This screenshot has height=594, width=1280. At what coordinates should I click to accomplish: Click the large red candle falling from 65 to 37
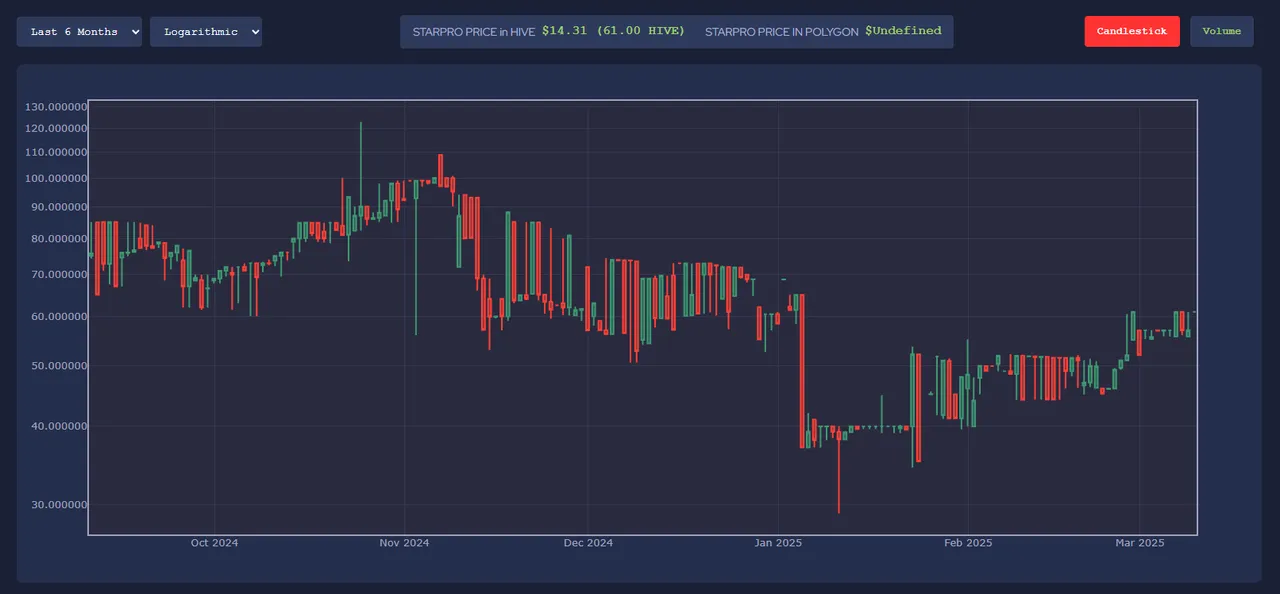pos(802,370)
